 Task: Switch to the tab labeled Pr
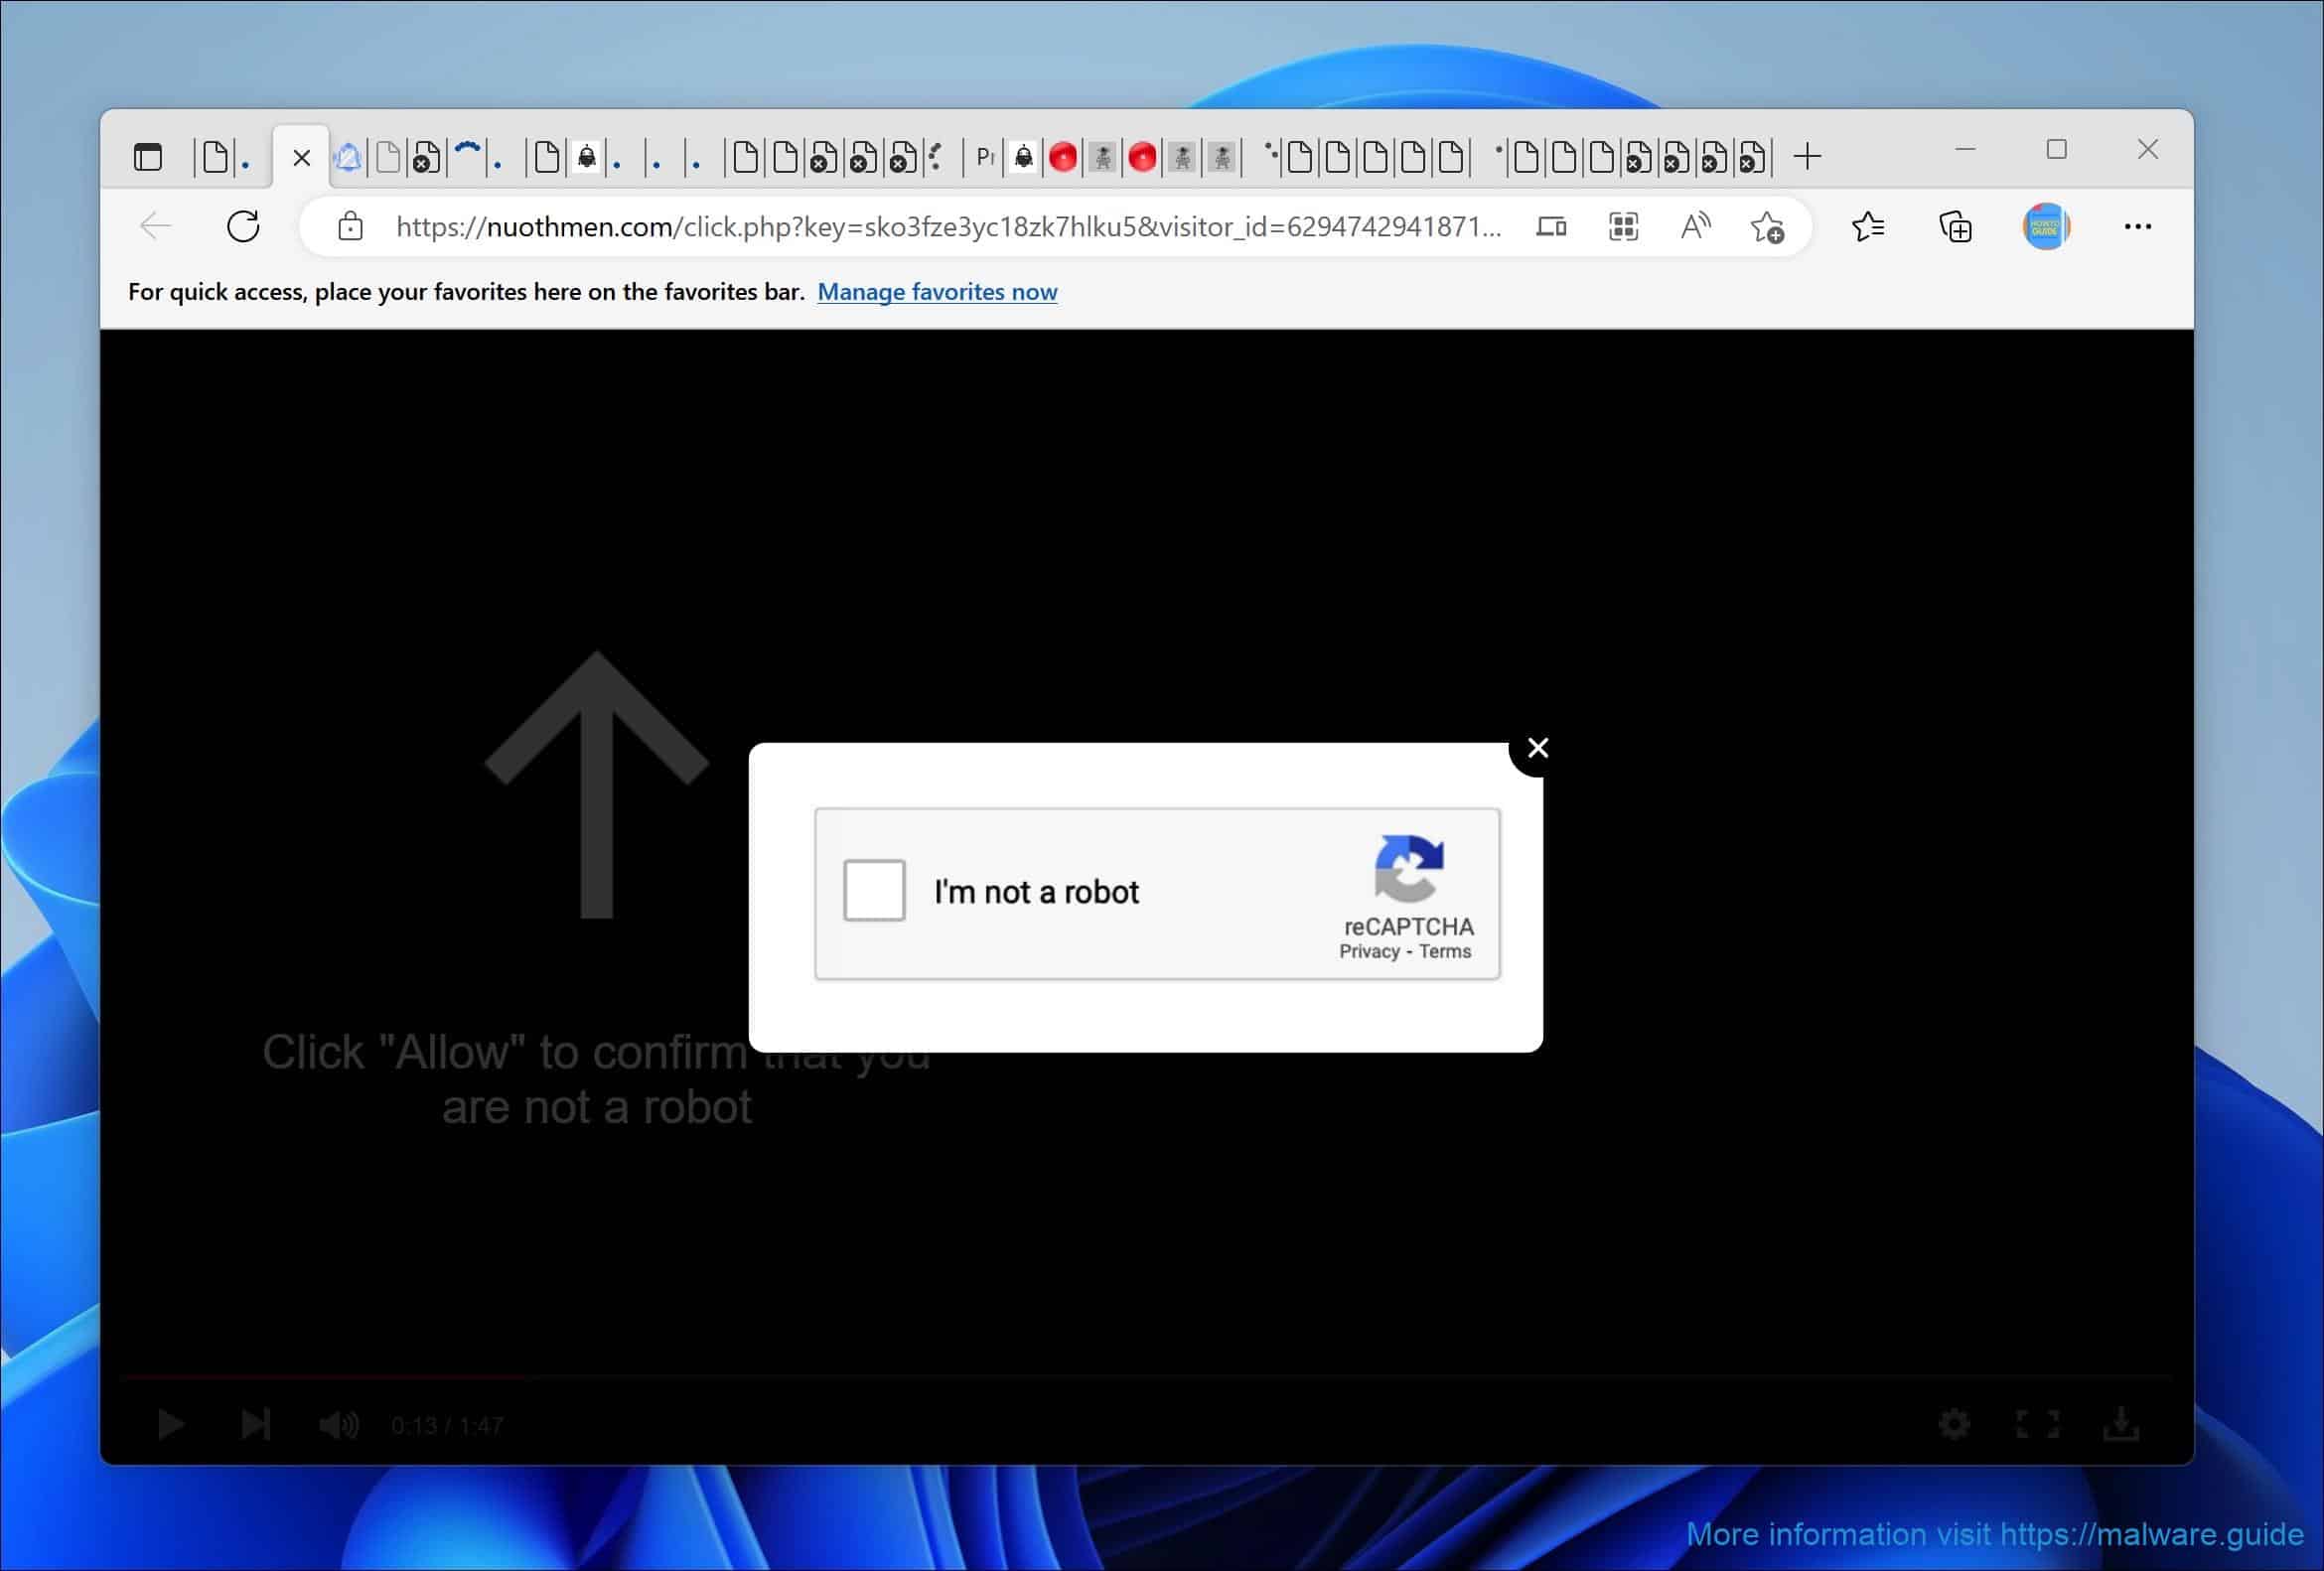point(985,157)
